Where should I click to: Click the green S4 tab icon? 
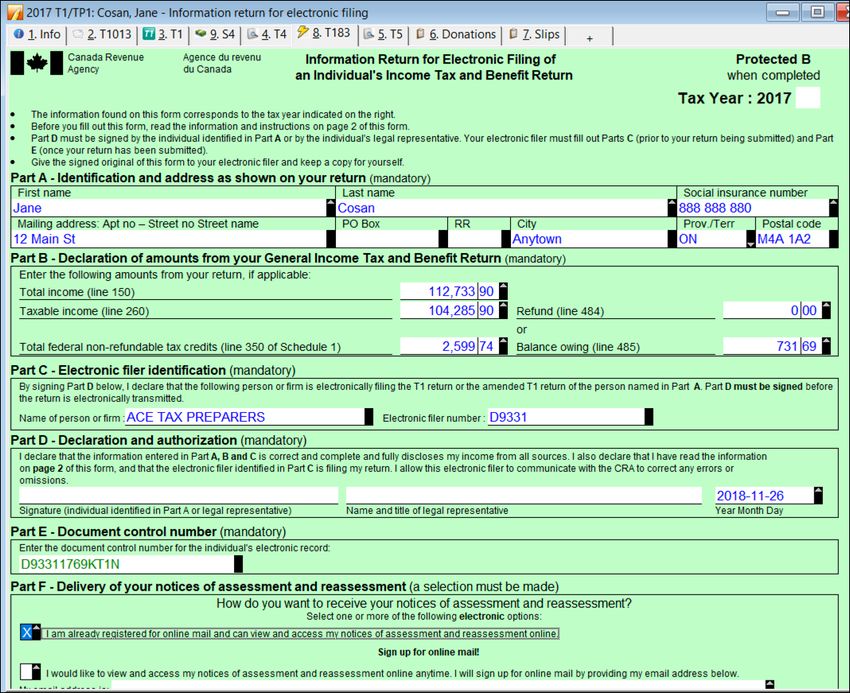pyautogui.click(x=201, y=34)
